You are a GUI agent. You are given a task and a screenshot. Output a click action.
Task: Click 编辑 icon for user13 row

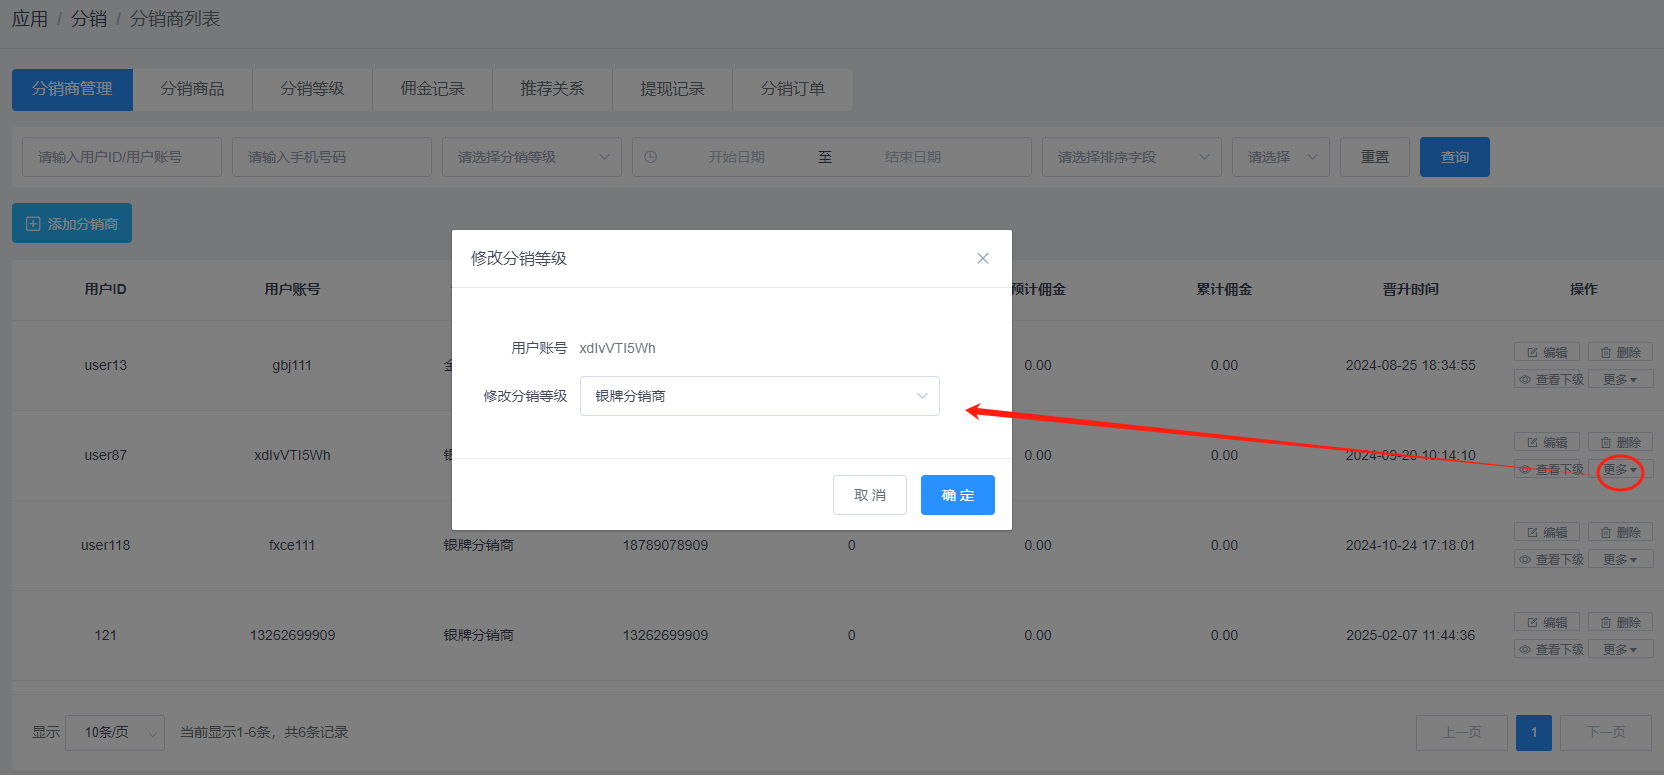[x=1533, y=353]
